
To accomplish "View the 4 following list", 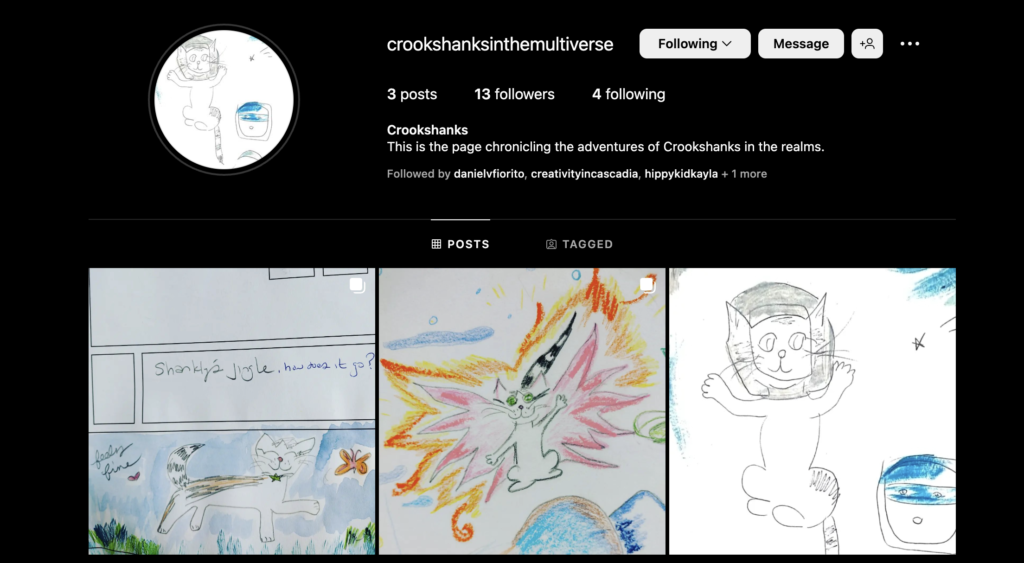I will tap(628, 94).
